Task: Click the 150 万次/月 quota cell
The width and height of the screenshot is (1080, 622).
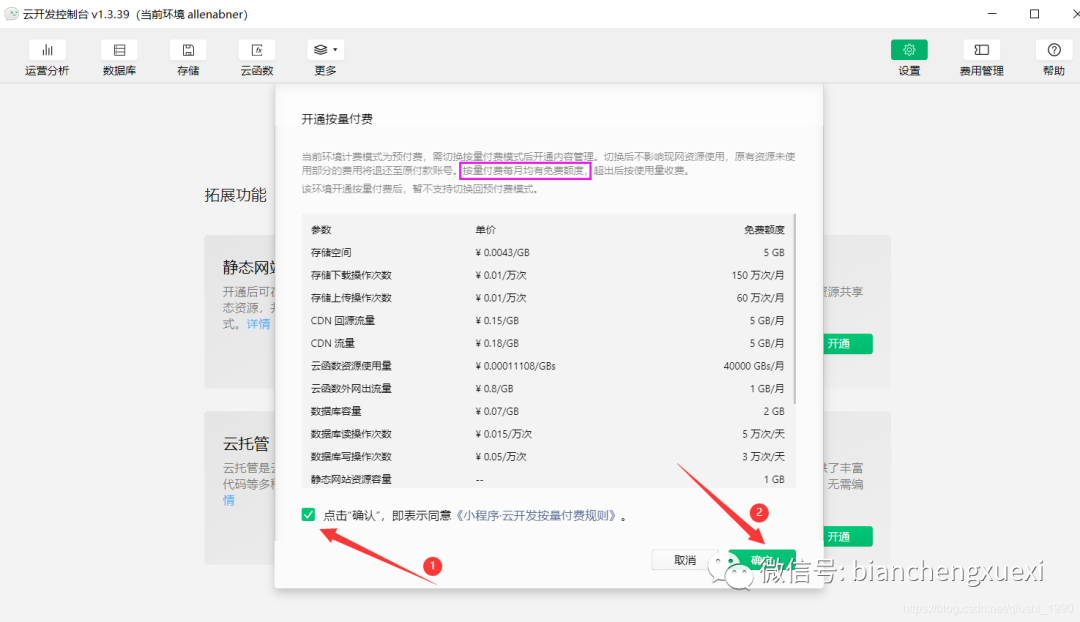Action: point(758,275)
